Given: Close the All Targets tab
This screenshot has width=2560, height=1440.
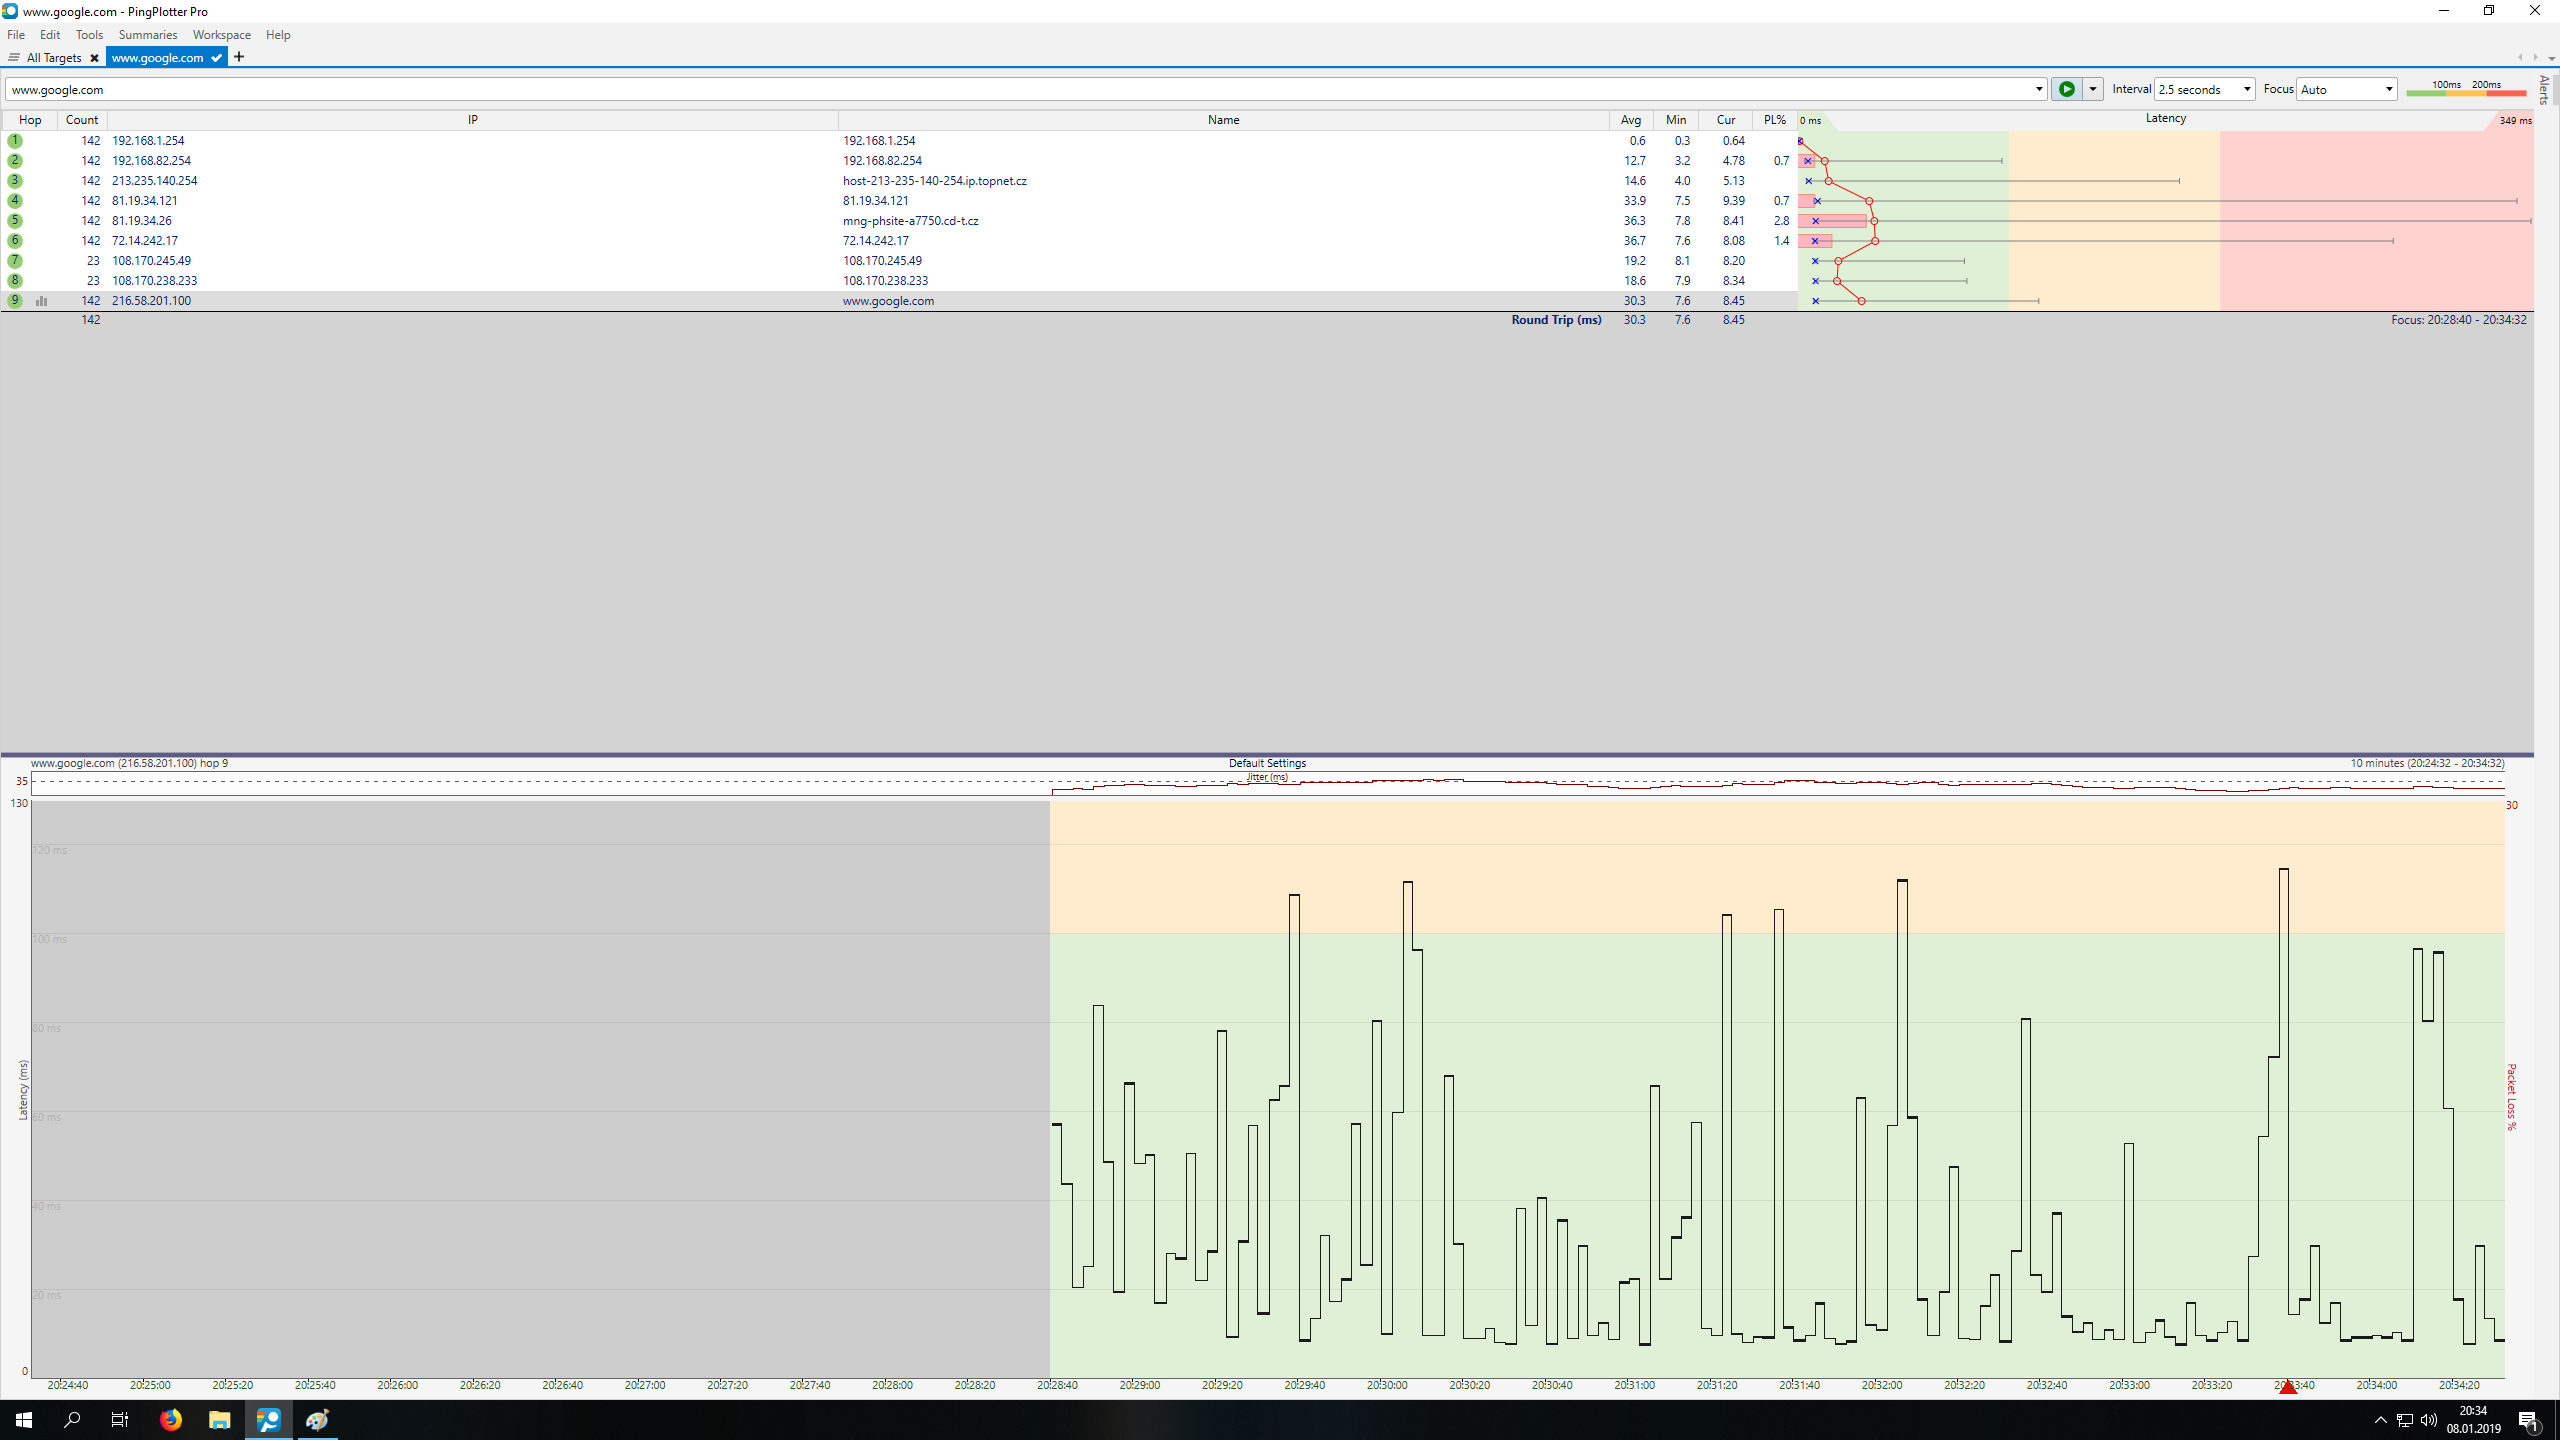Looking at the screenshot, I should coord(94,58).
